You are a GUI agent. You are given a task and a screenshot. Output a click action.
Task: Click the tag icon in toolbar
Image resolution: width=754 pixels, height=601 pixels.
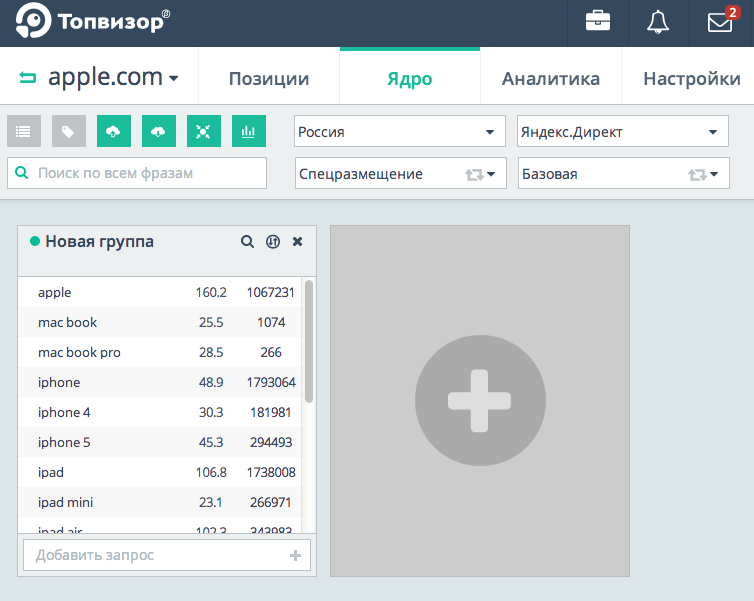(x=69, y=131)
